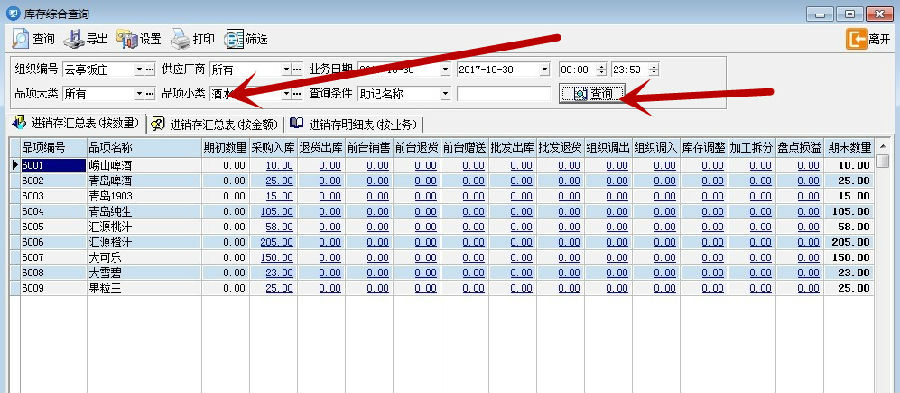Select the 大雪碧 row name cell

tap(144, 273)
